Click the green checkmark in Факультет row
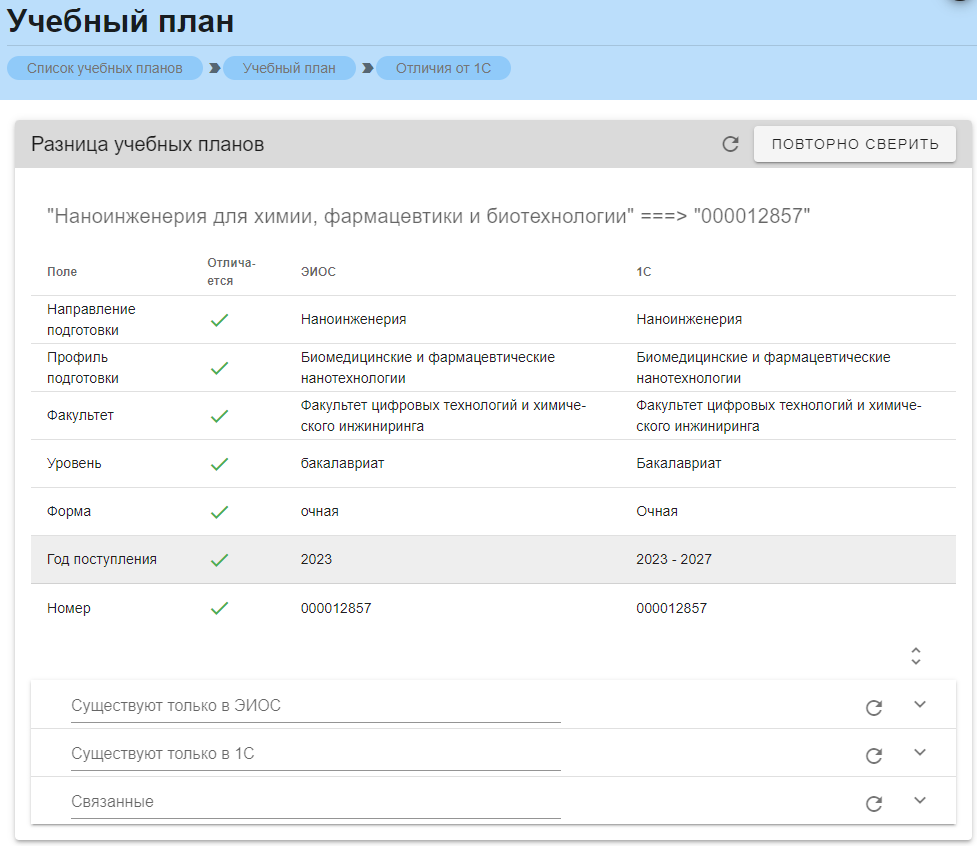 point(220,416)
